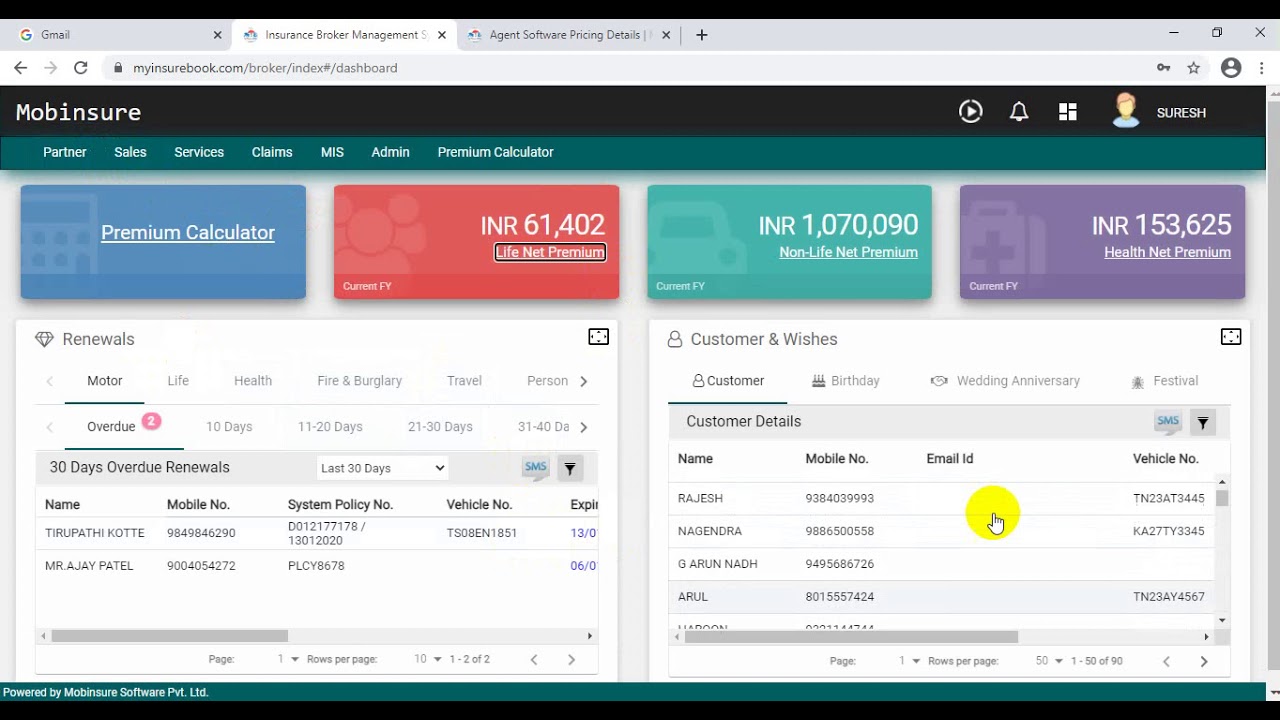
Task: Go to previous page in Renewals table
Action: click(x=534, y=659)
